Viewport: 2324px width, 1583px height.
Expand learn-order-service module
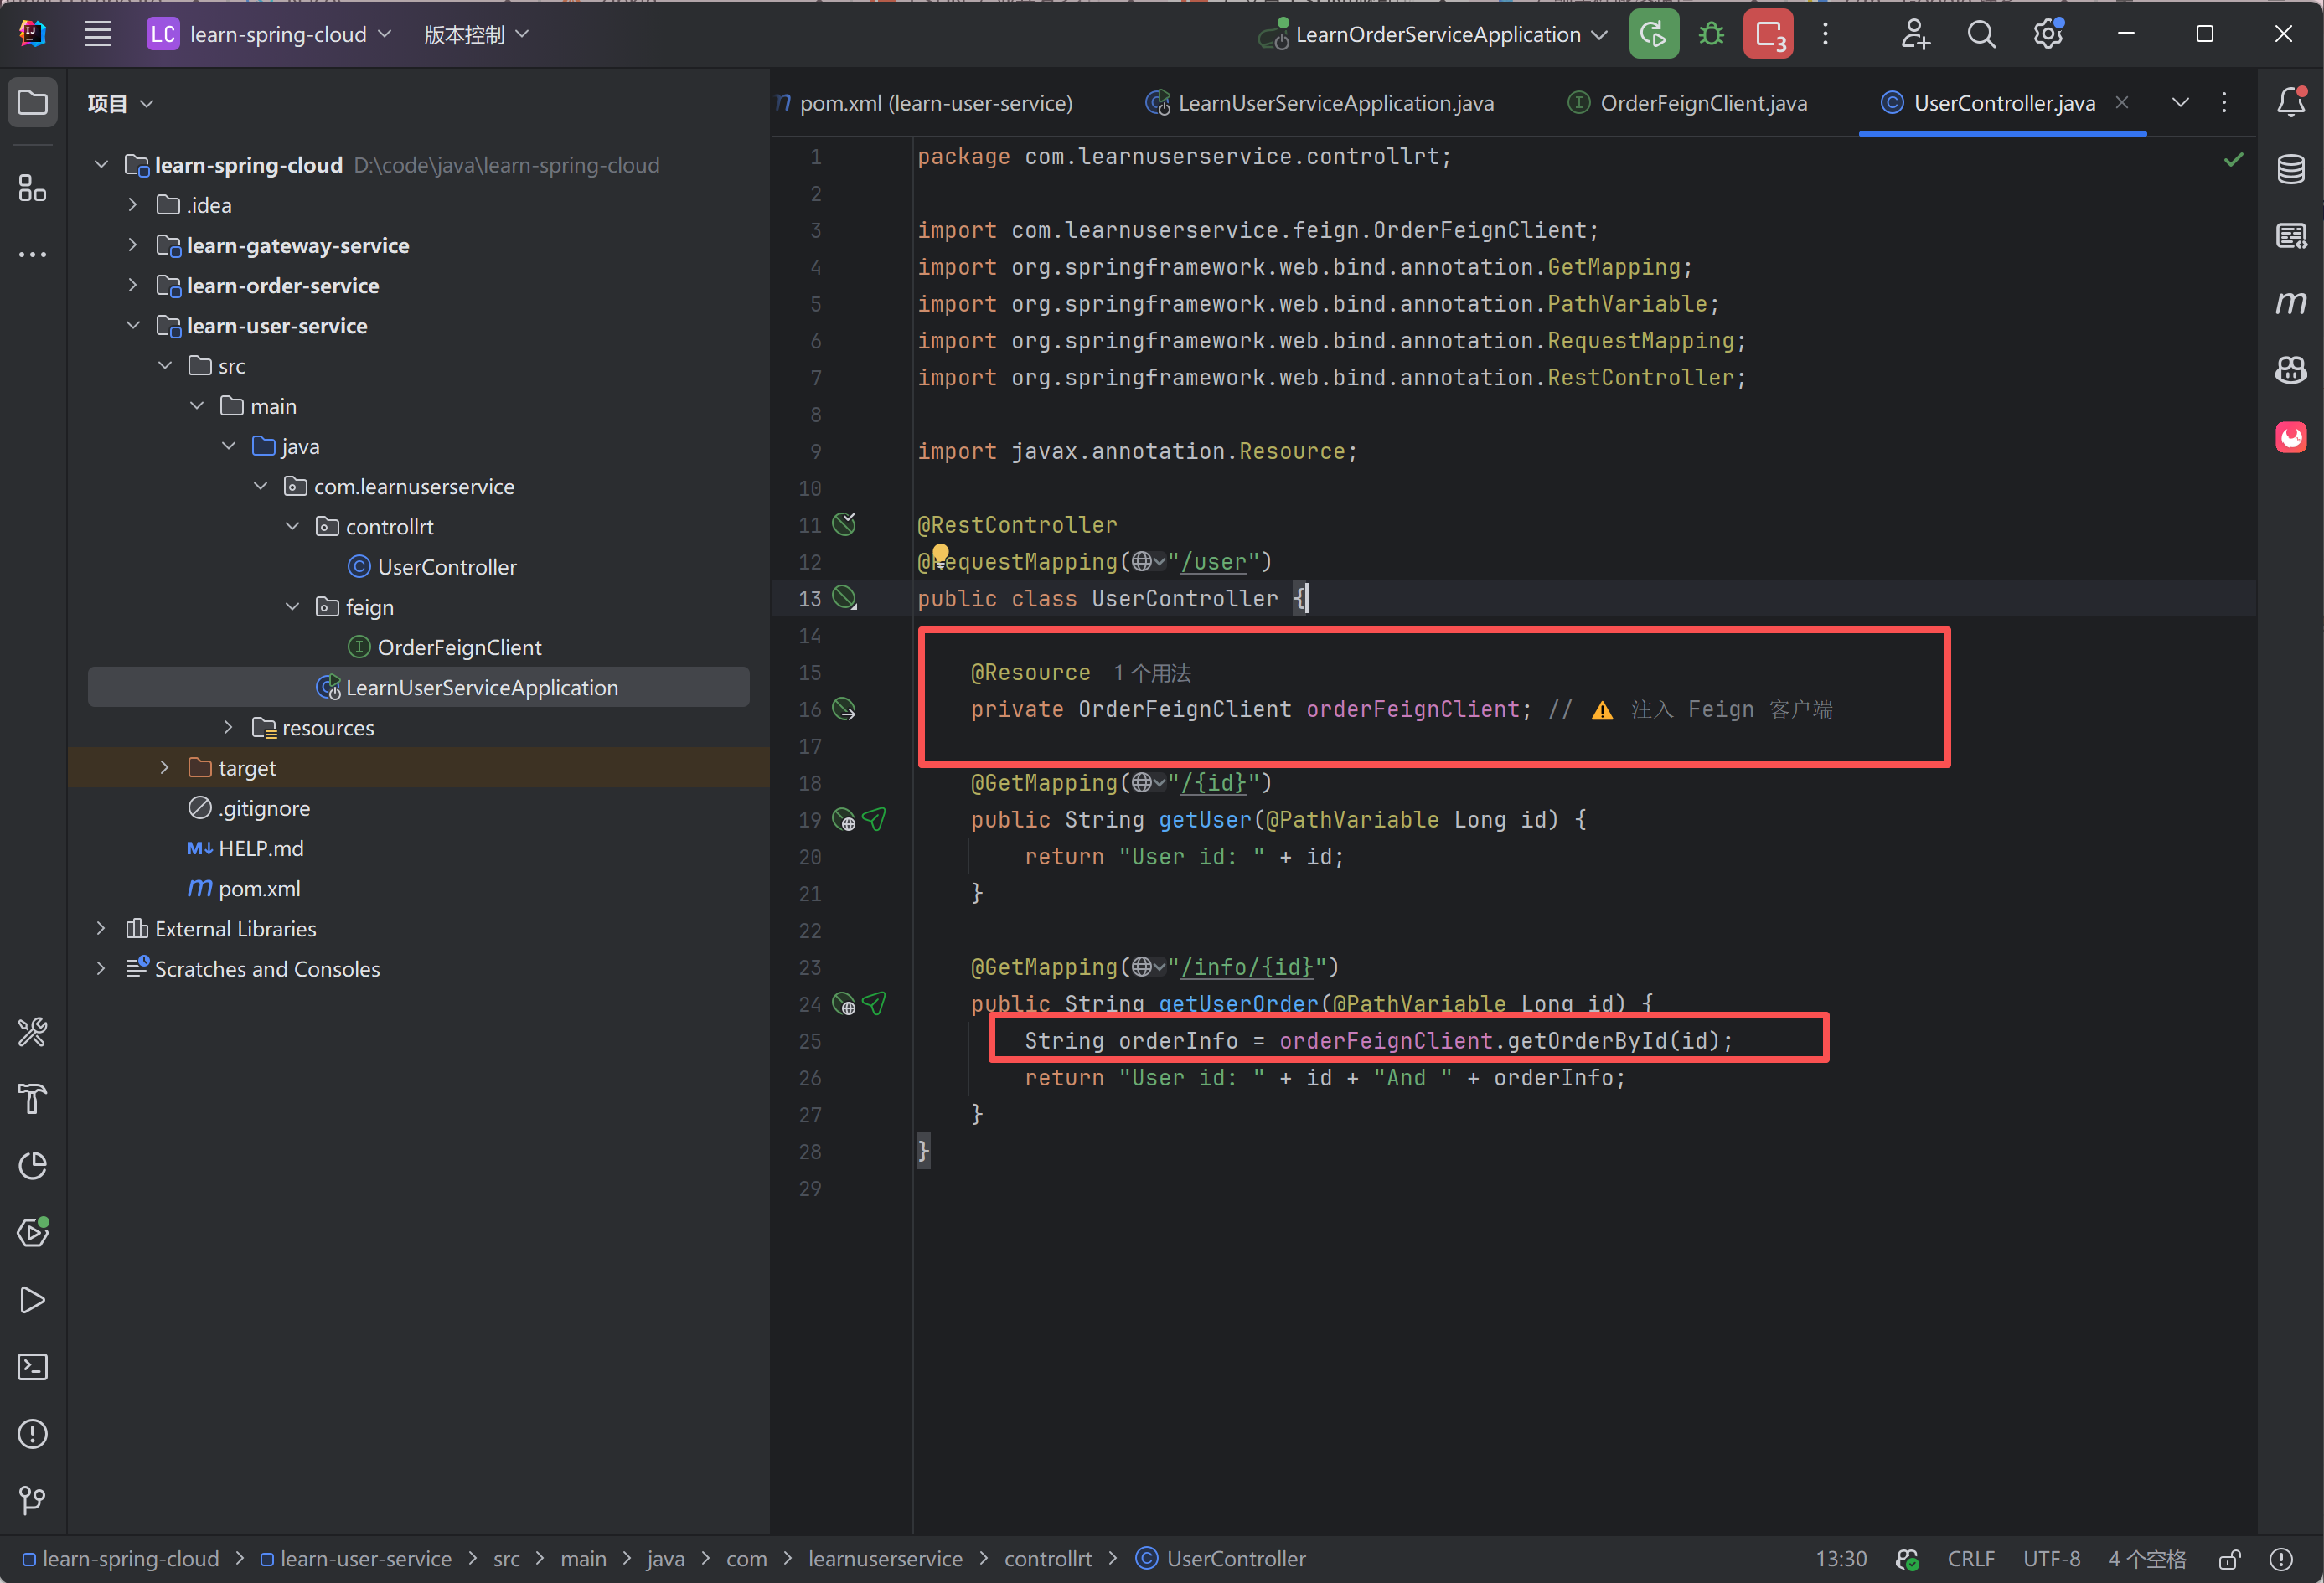coord(132,285)
